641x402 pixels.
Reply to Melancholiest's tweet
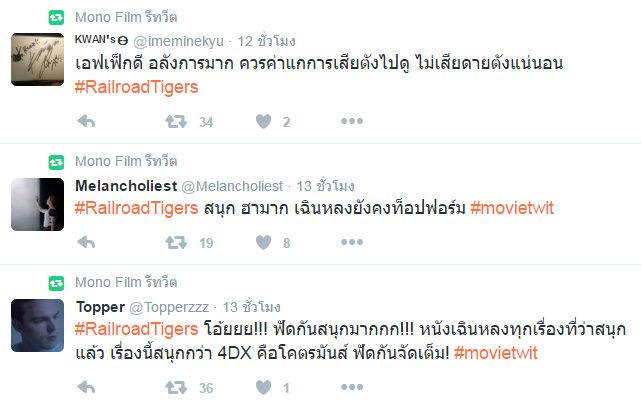pos(86,241)
